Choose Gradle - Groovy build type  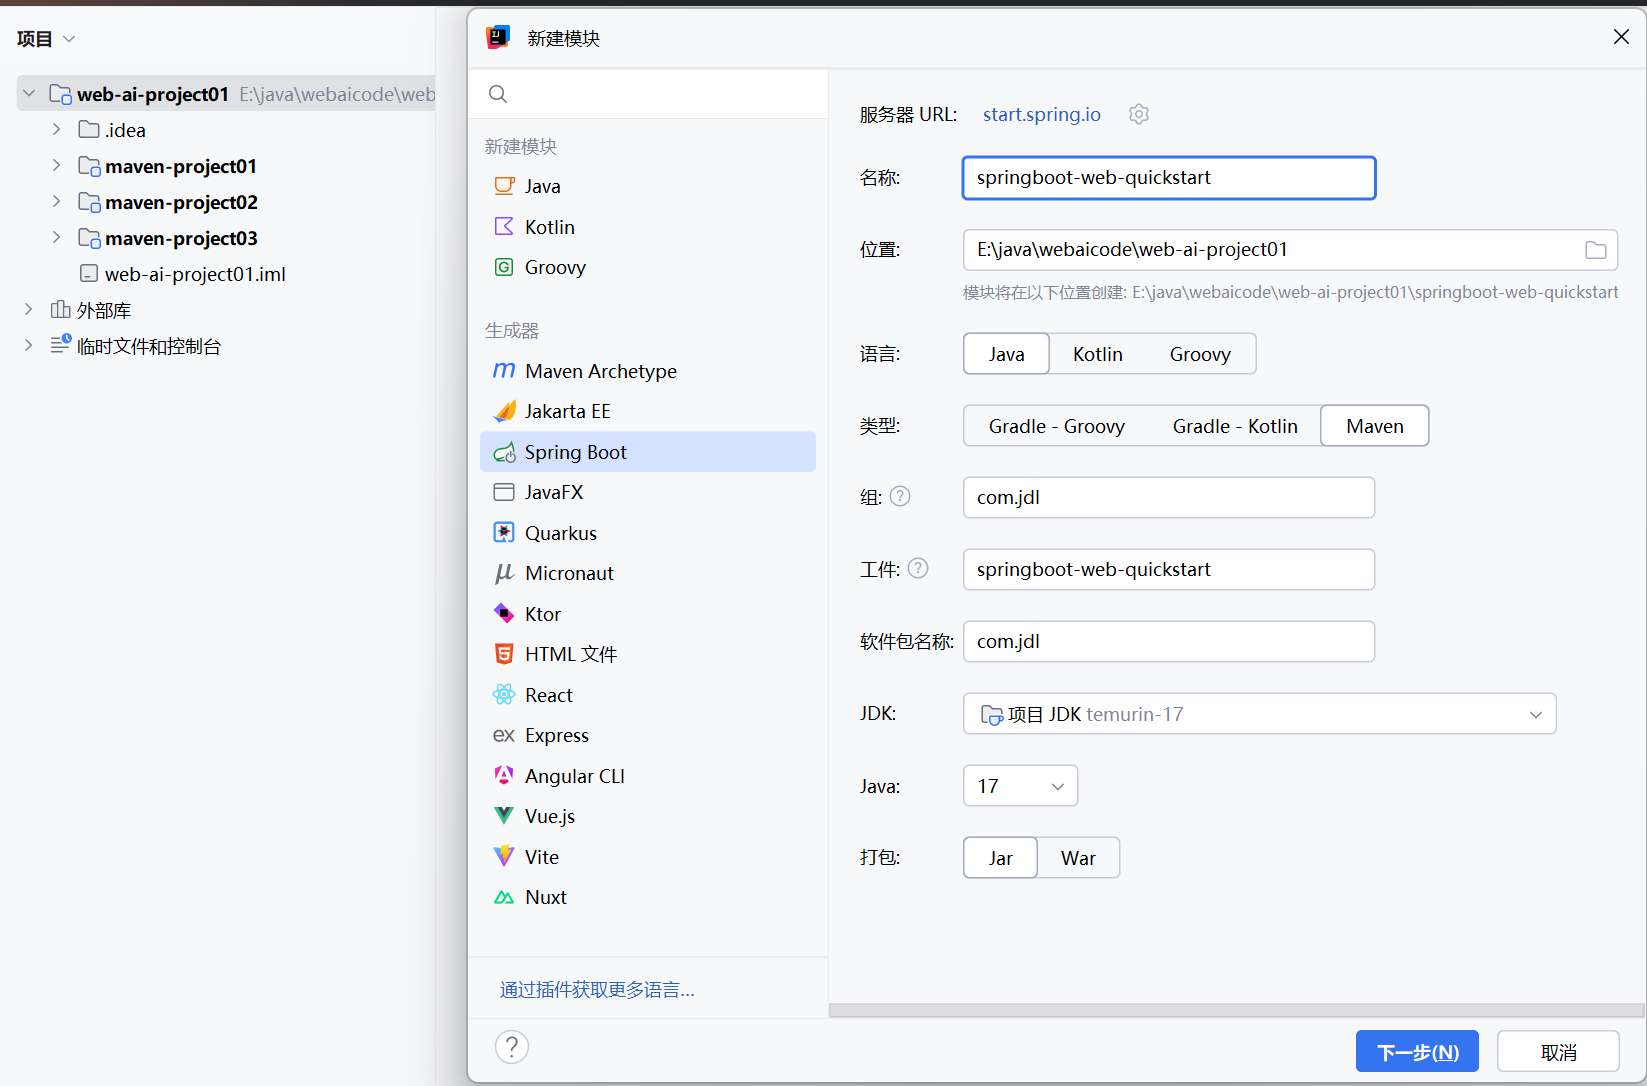[x=1057, y=426]
